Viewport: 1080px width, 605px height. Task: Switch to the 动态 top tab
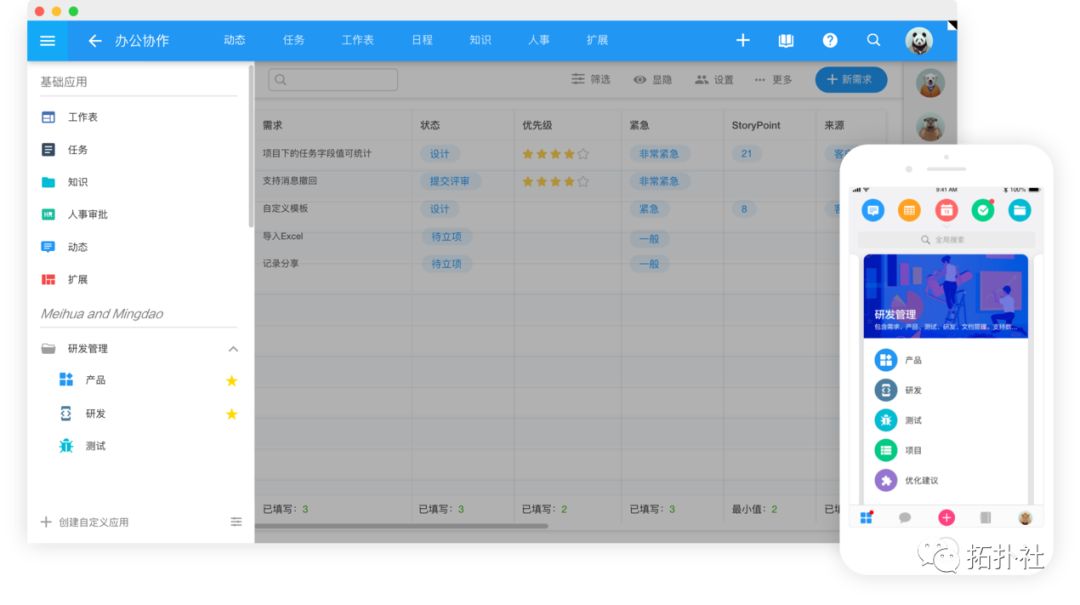[234, 40]
